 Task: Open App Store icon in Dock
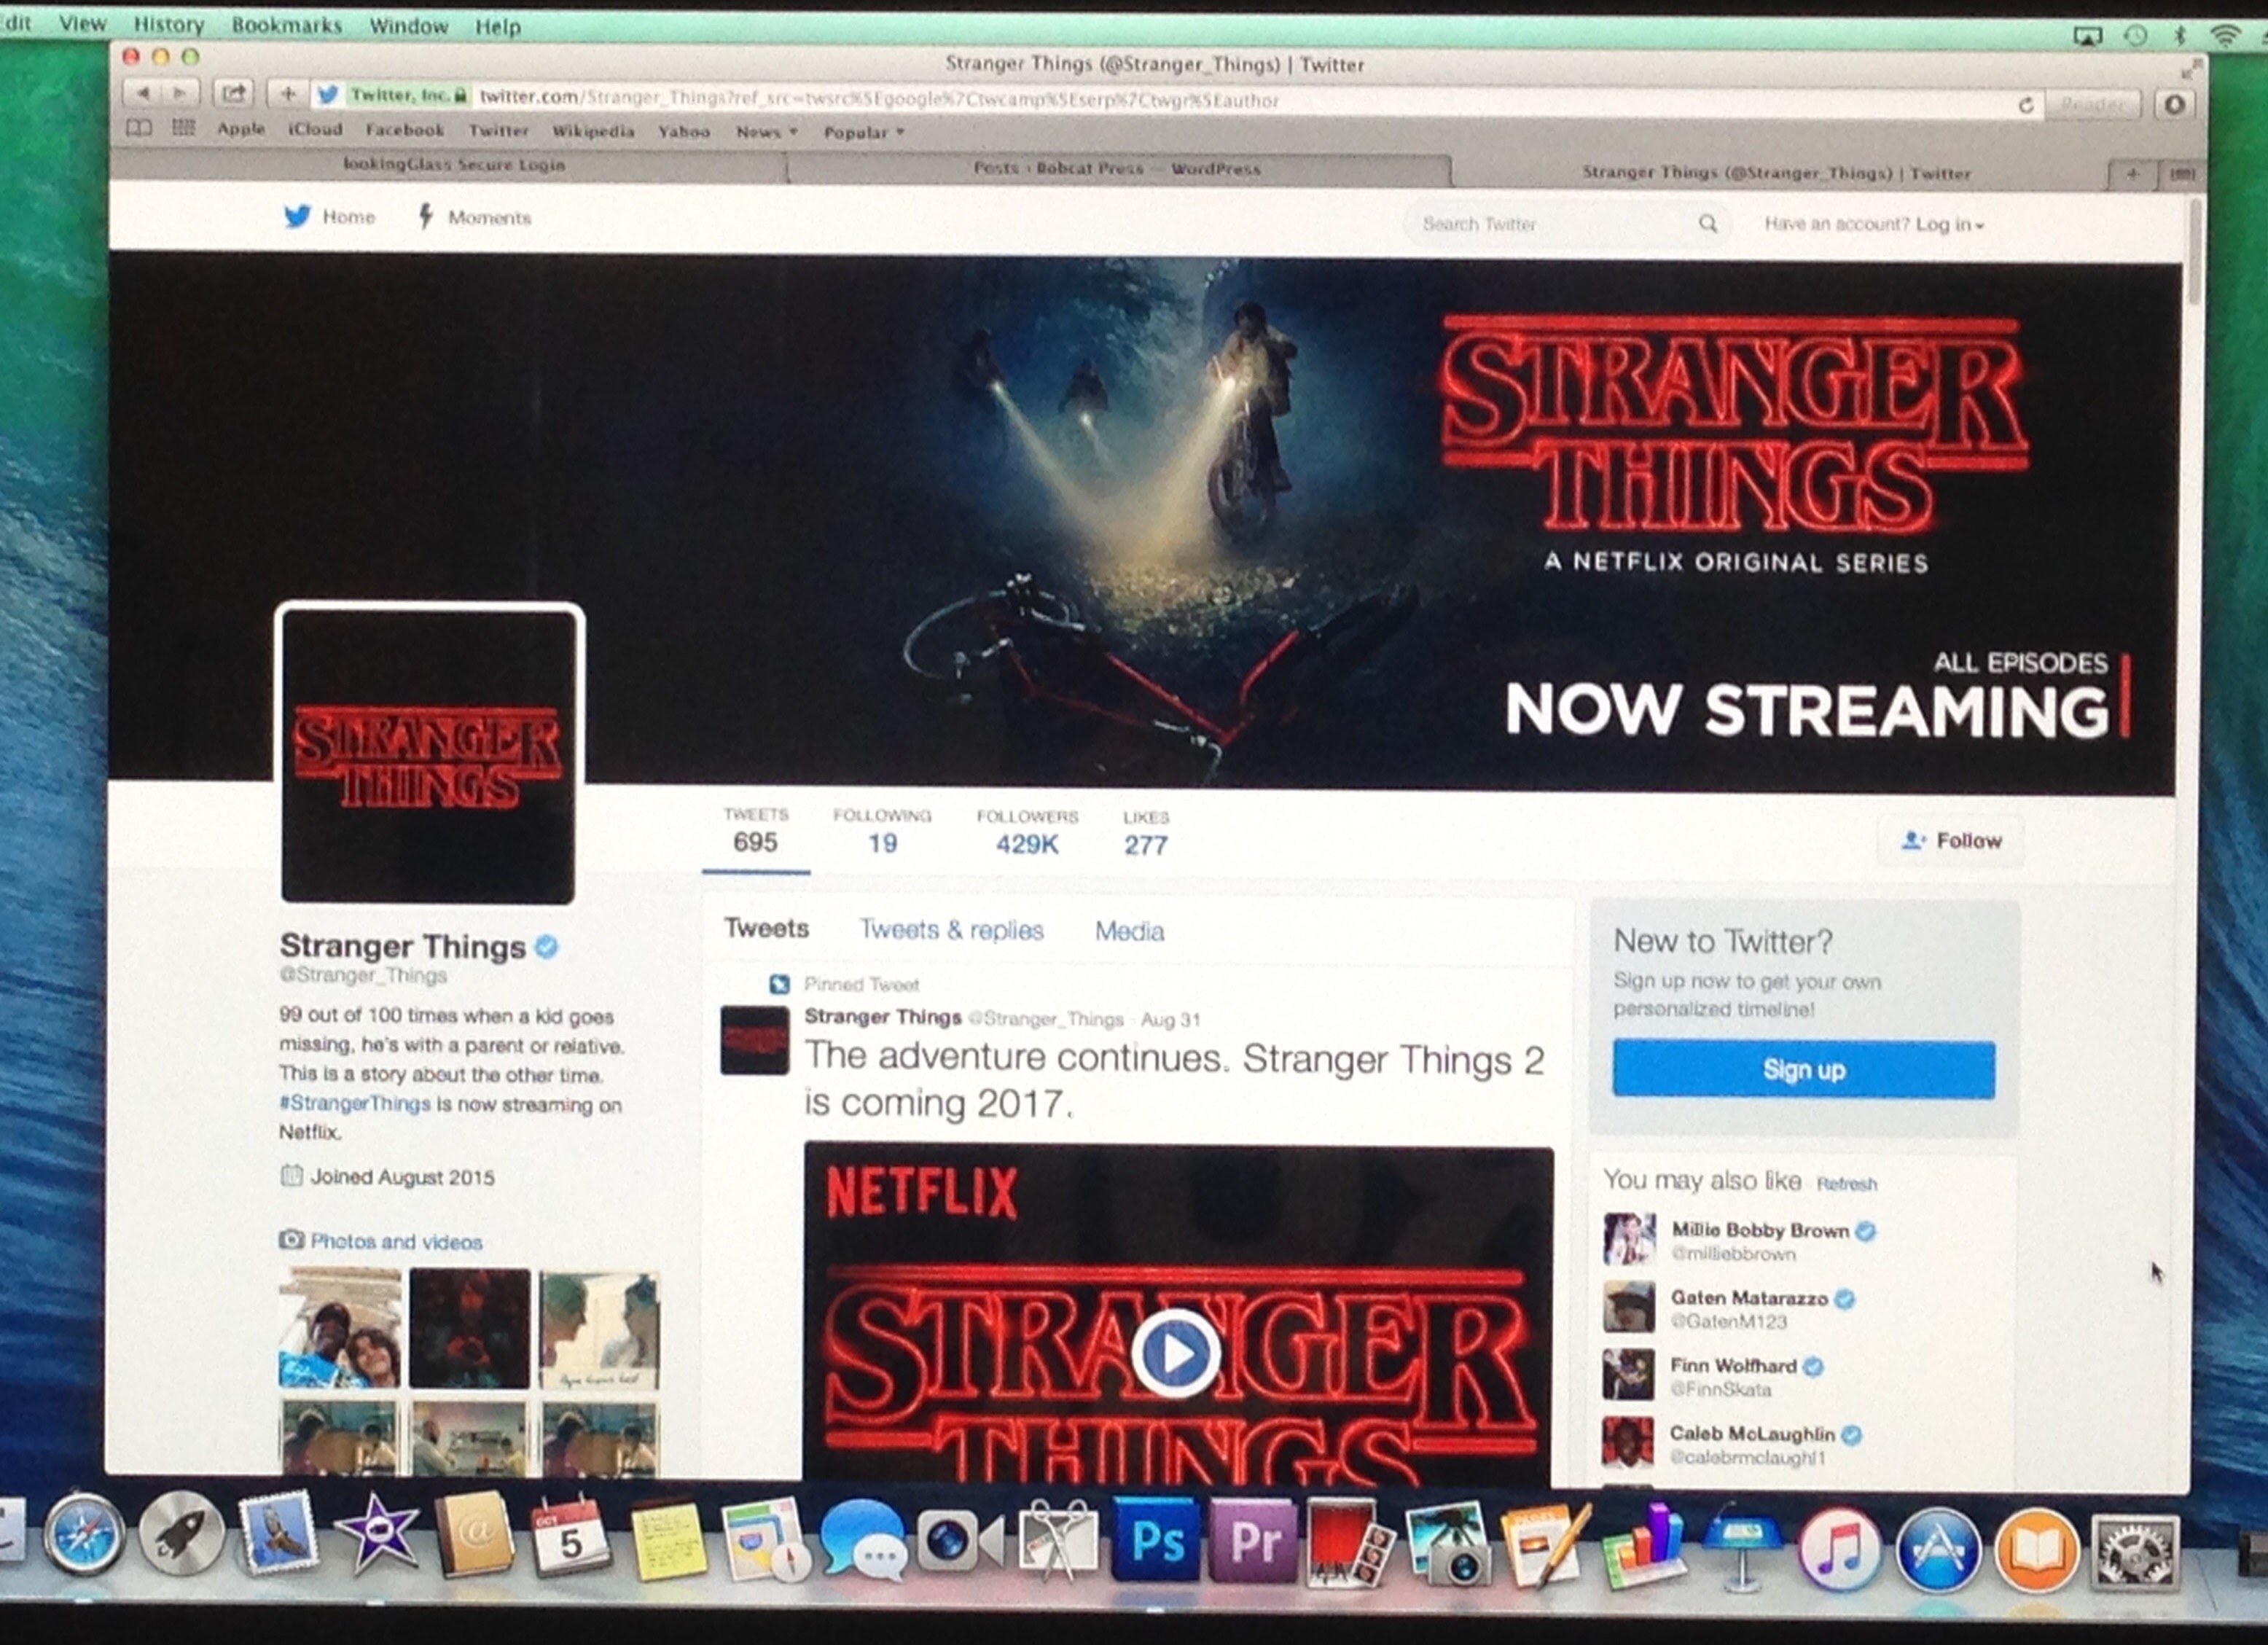[1937, 1549]
